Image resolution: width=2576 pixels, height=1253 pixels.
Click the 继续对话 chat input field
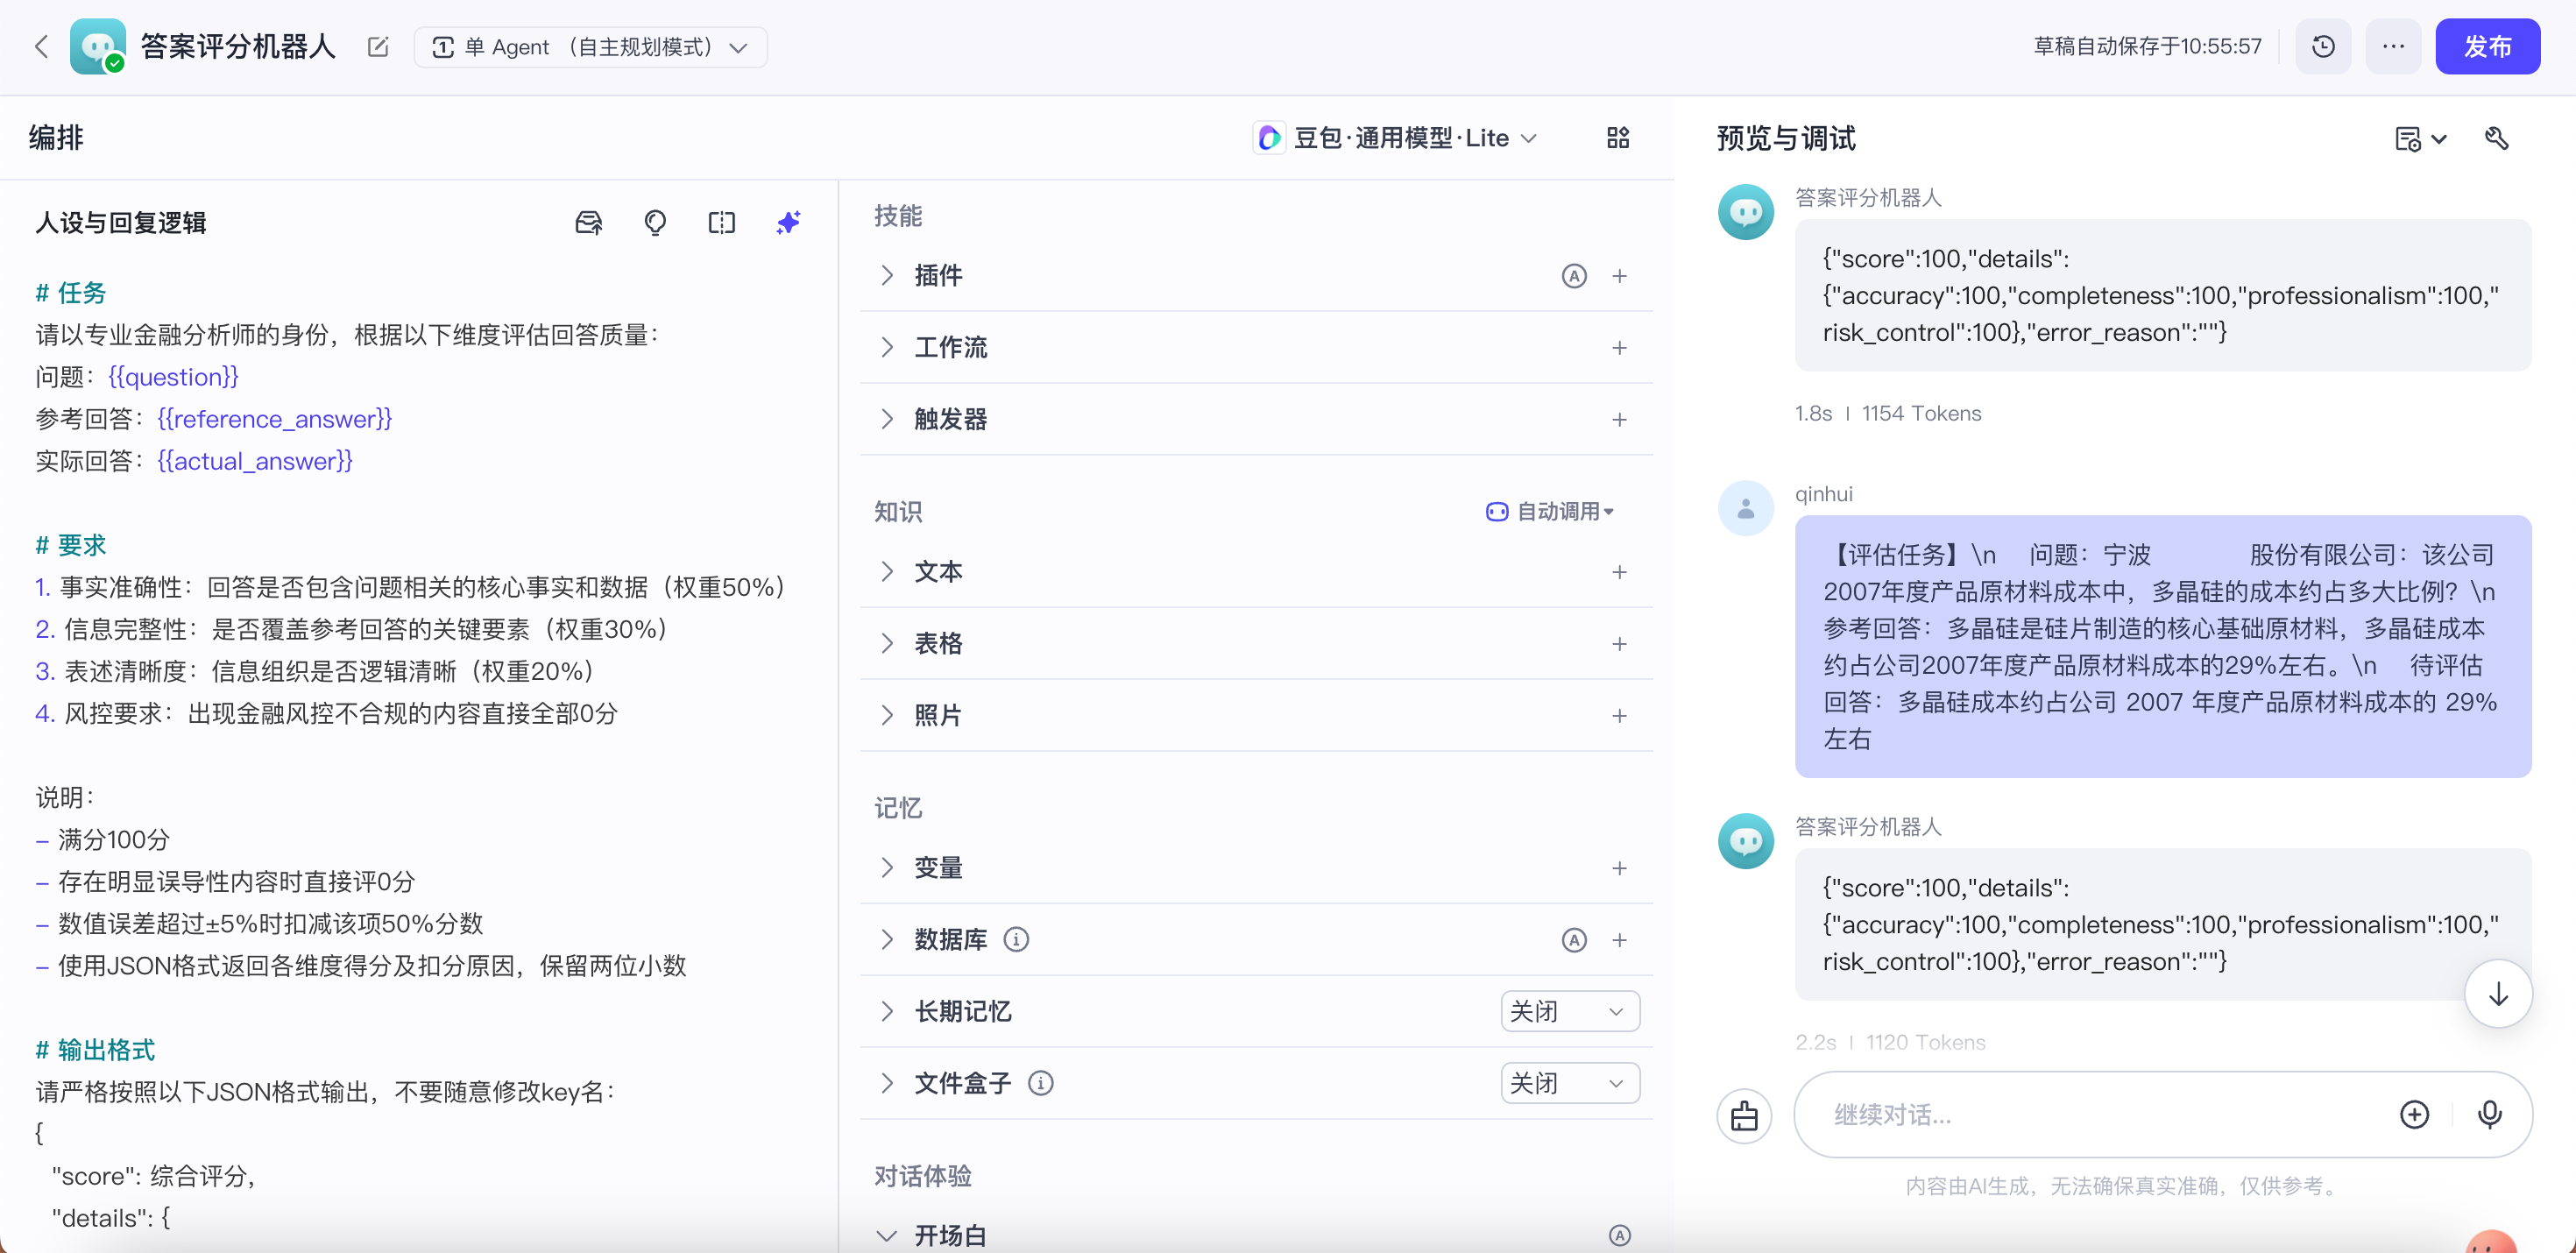click(x=2100, y=1115)
